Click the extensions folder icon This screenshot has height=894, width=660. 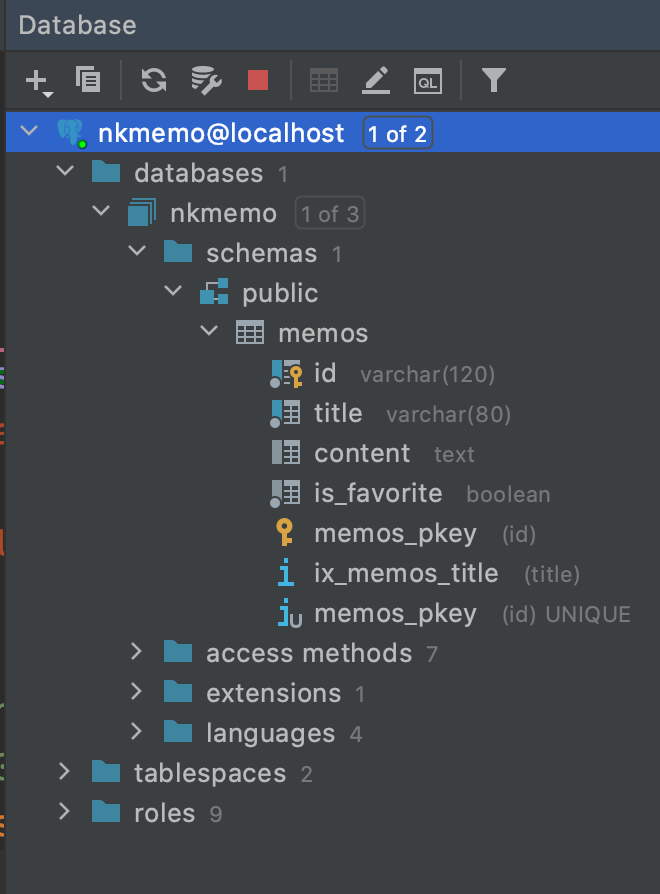(x=178, y=692)
